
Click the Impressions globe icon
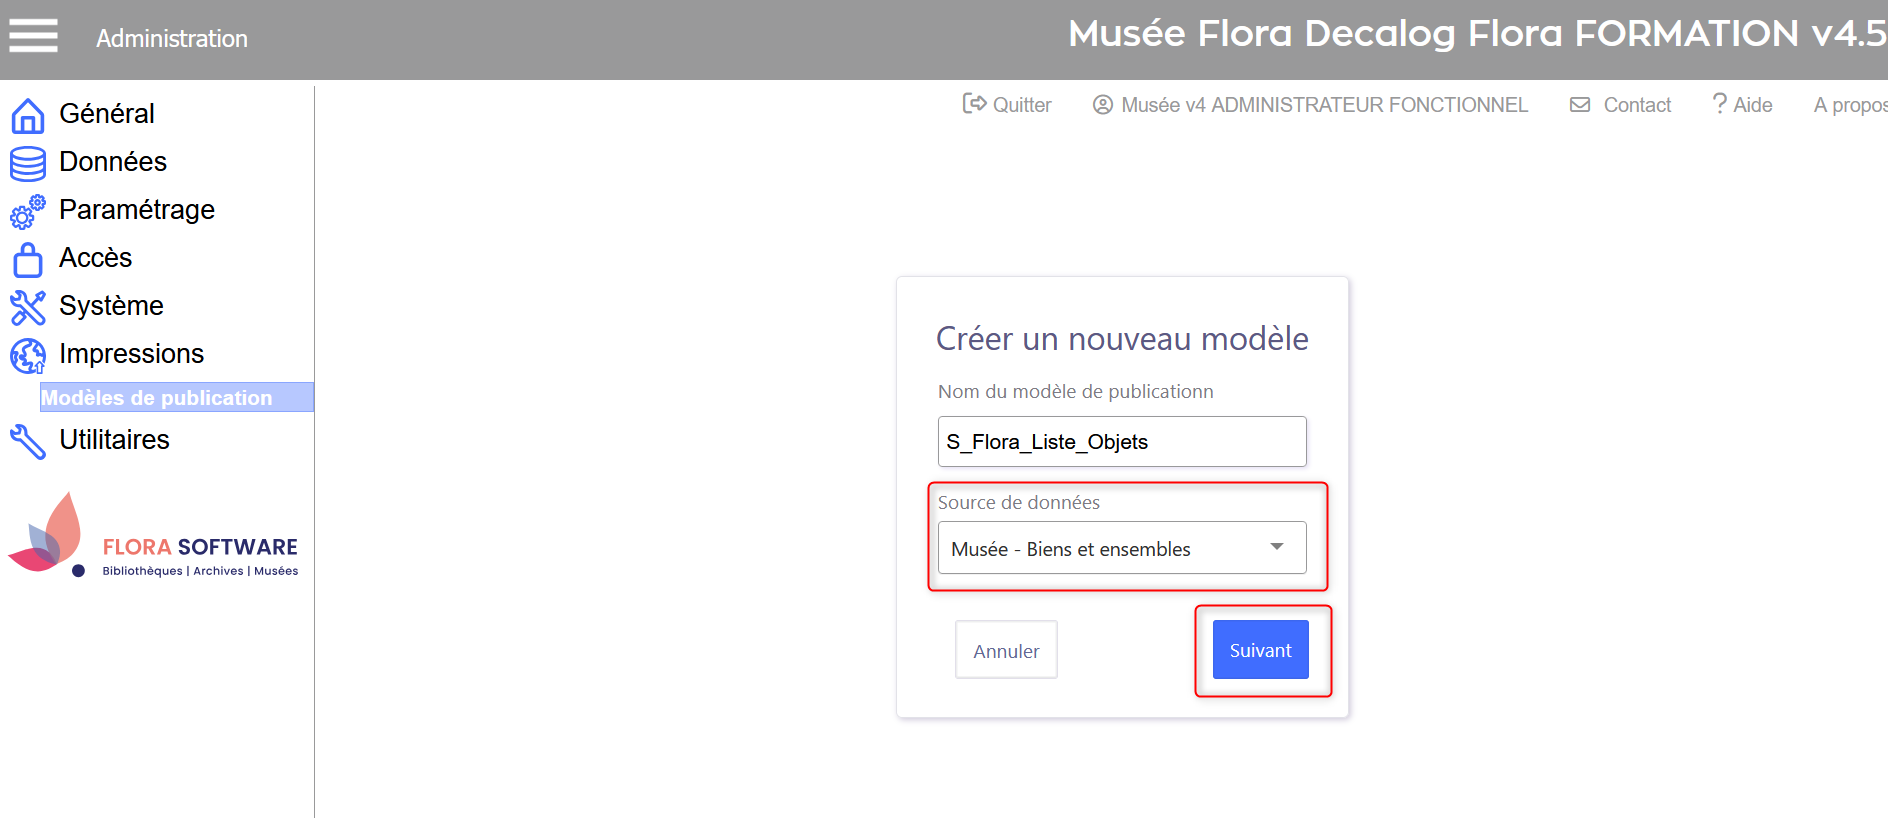(x=28, y=356)
